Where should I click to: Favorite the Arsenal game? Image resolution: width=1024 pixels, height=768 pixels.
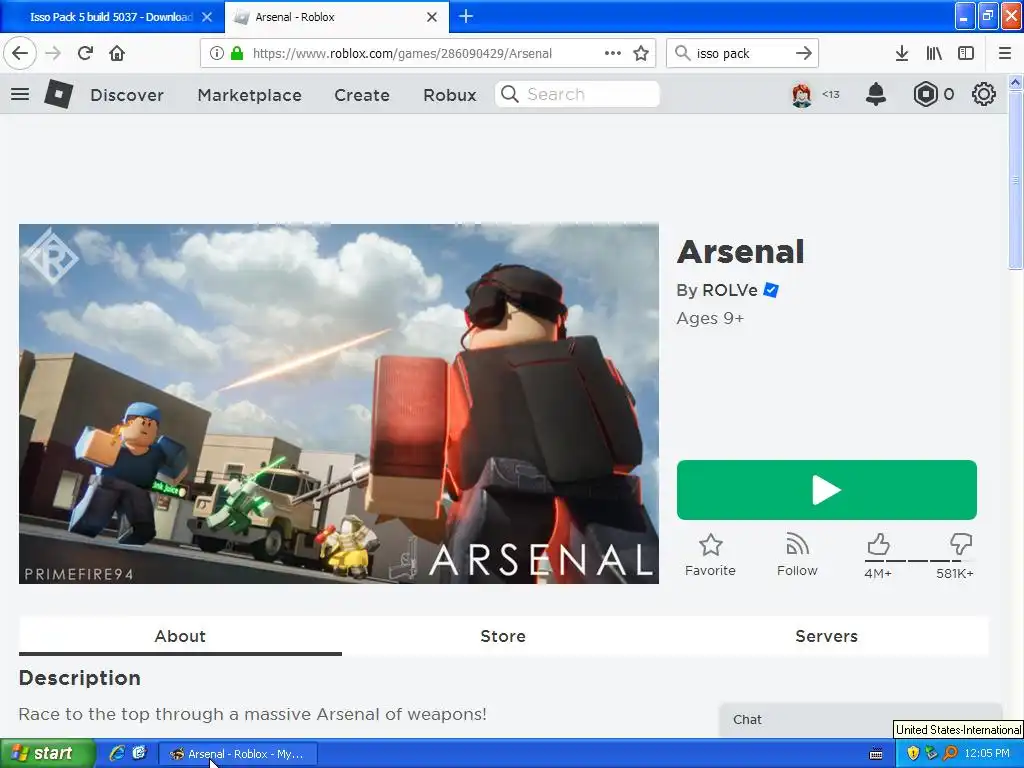(710, 555)
